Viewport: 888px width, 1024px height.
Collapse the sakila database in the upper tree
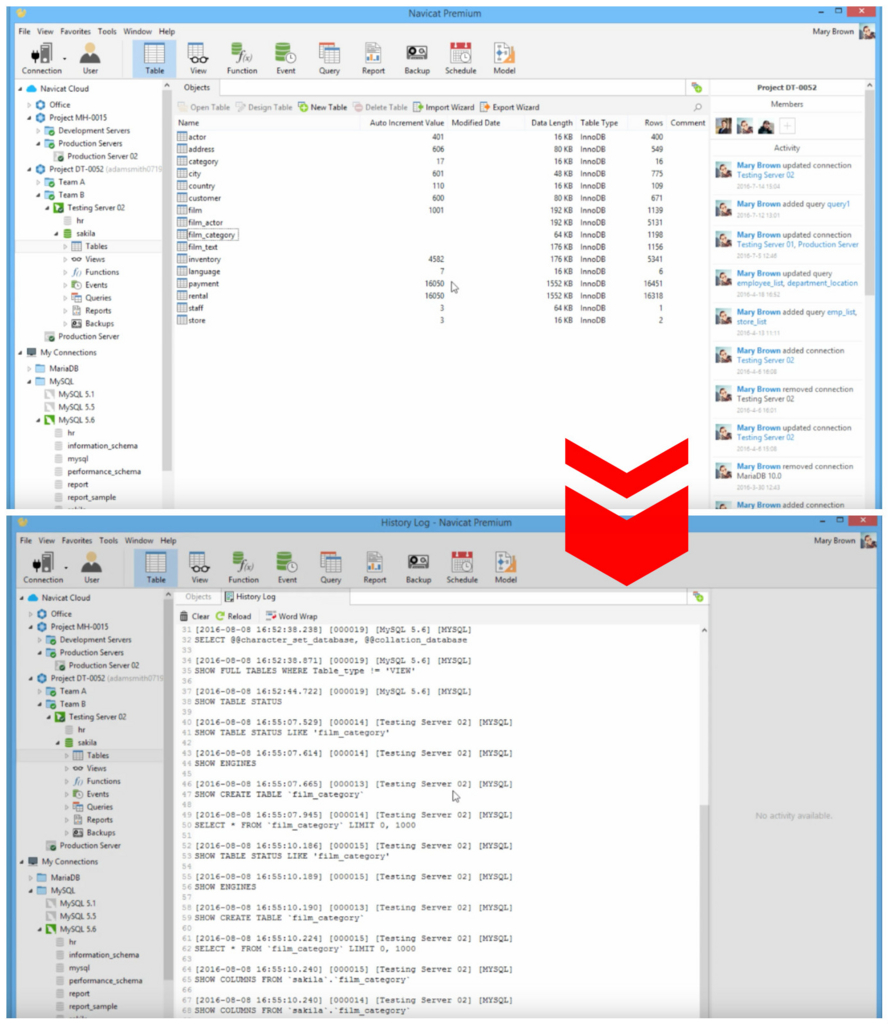[56, 234]
